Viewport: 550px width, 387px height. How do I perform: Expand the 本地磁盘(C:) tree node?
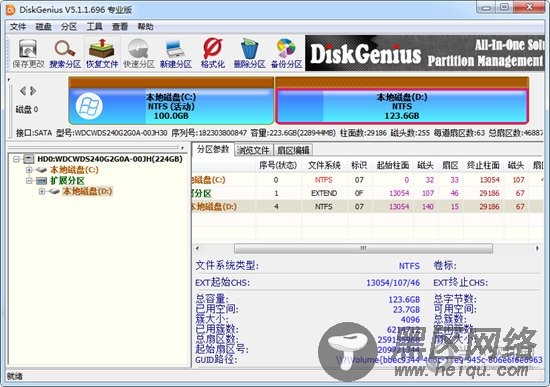click(x=29, y=170)
